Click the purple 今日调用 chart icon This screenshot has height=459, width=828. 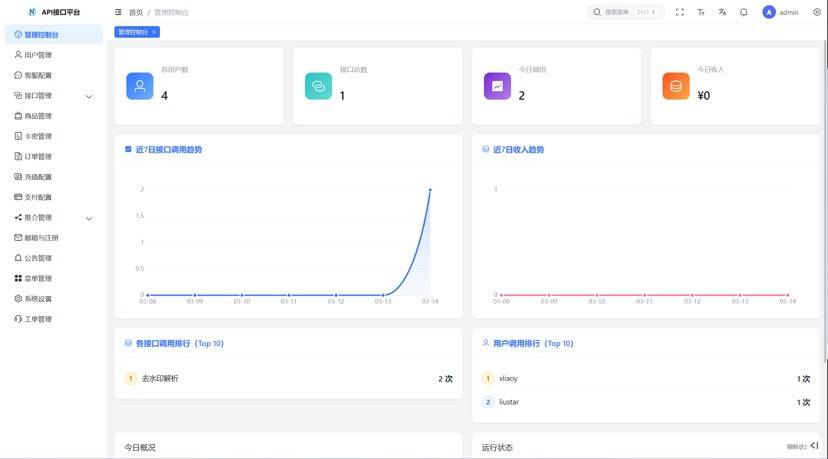pos(497,86)
